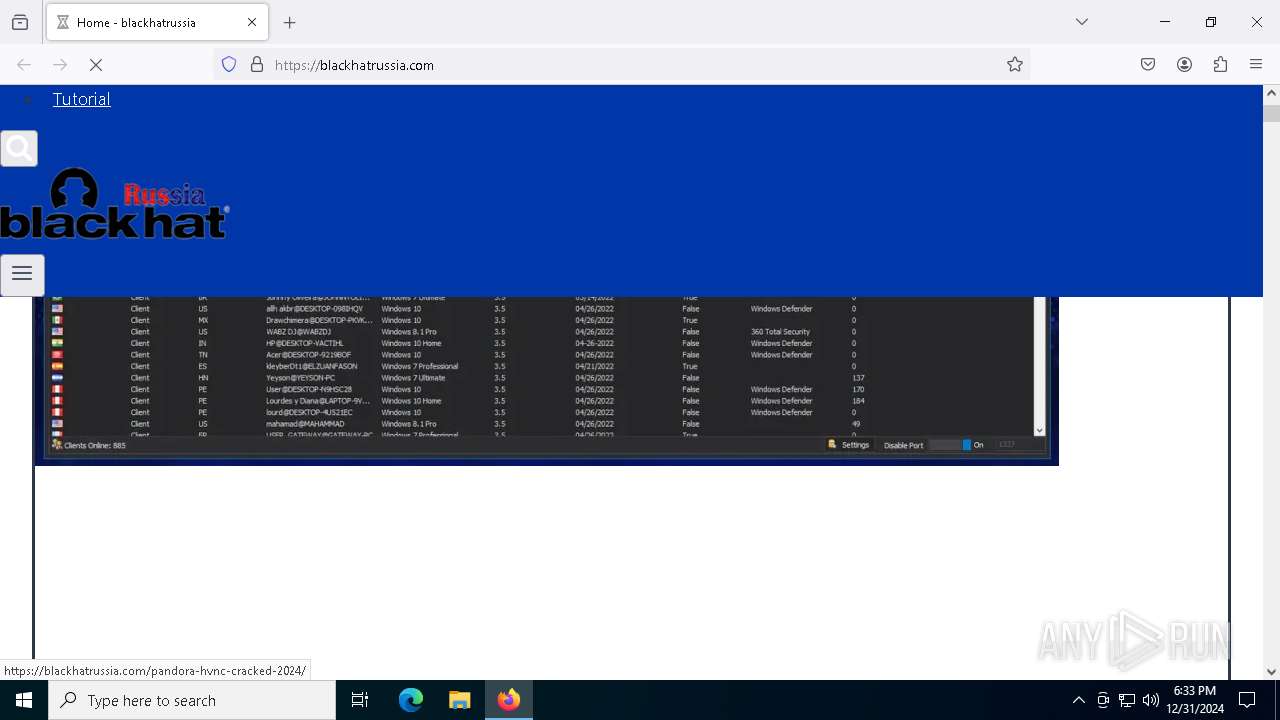Open the Save to Pocket icon
Screen dimensions: 1280x720
tap(1148, 65)
